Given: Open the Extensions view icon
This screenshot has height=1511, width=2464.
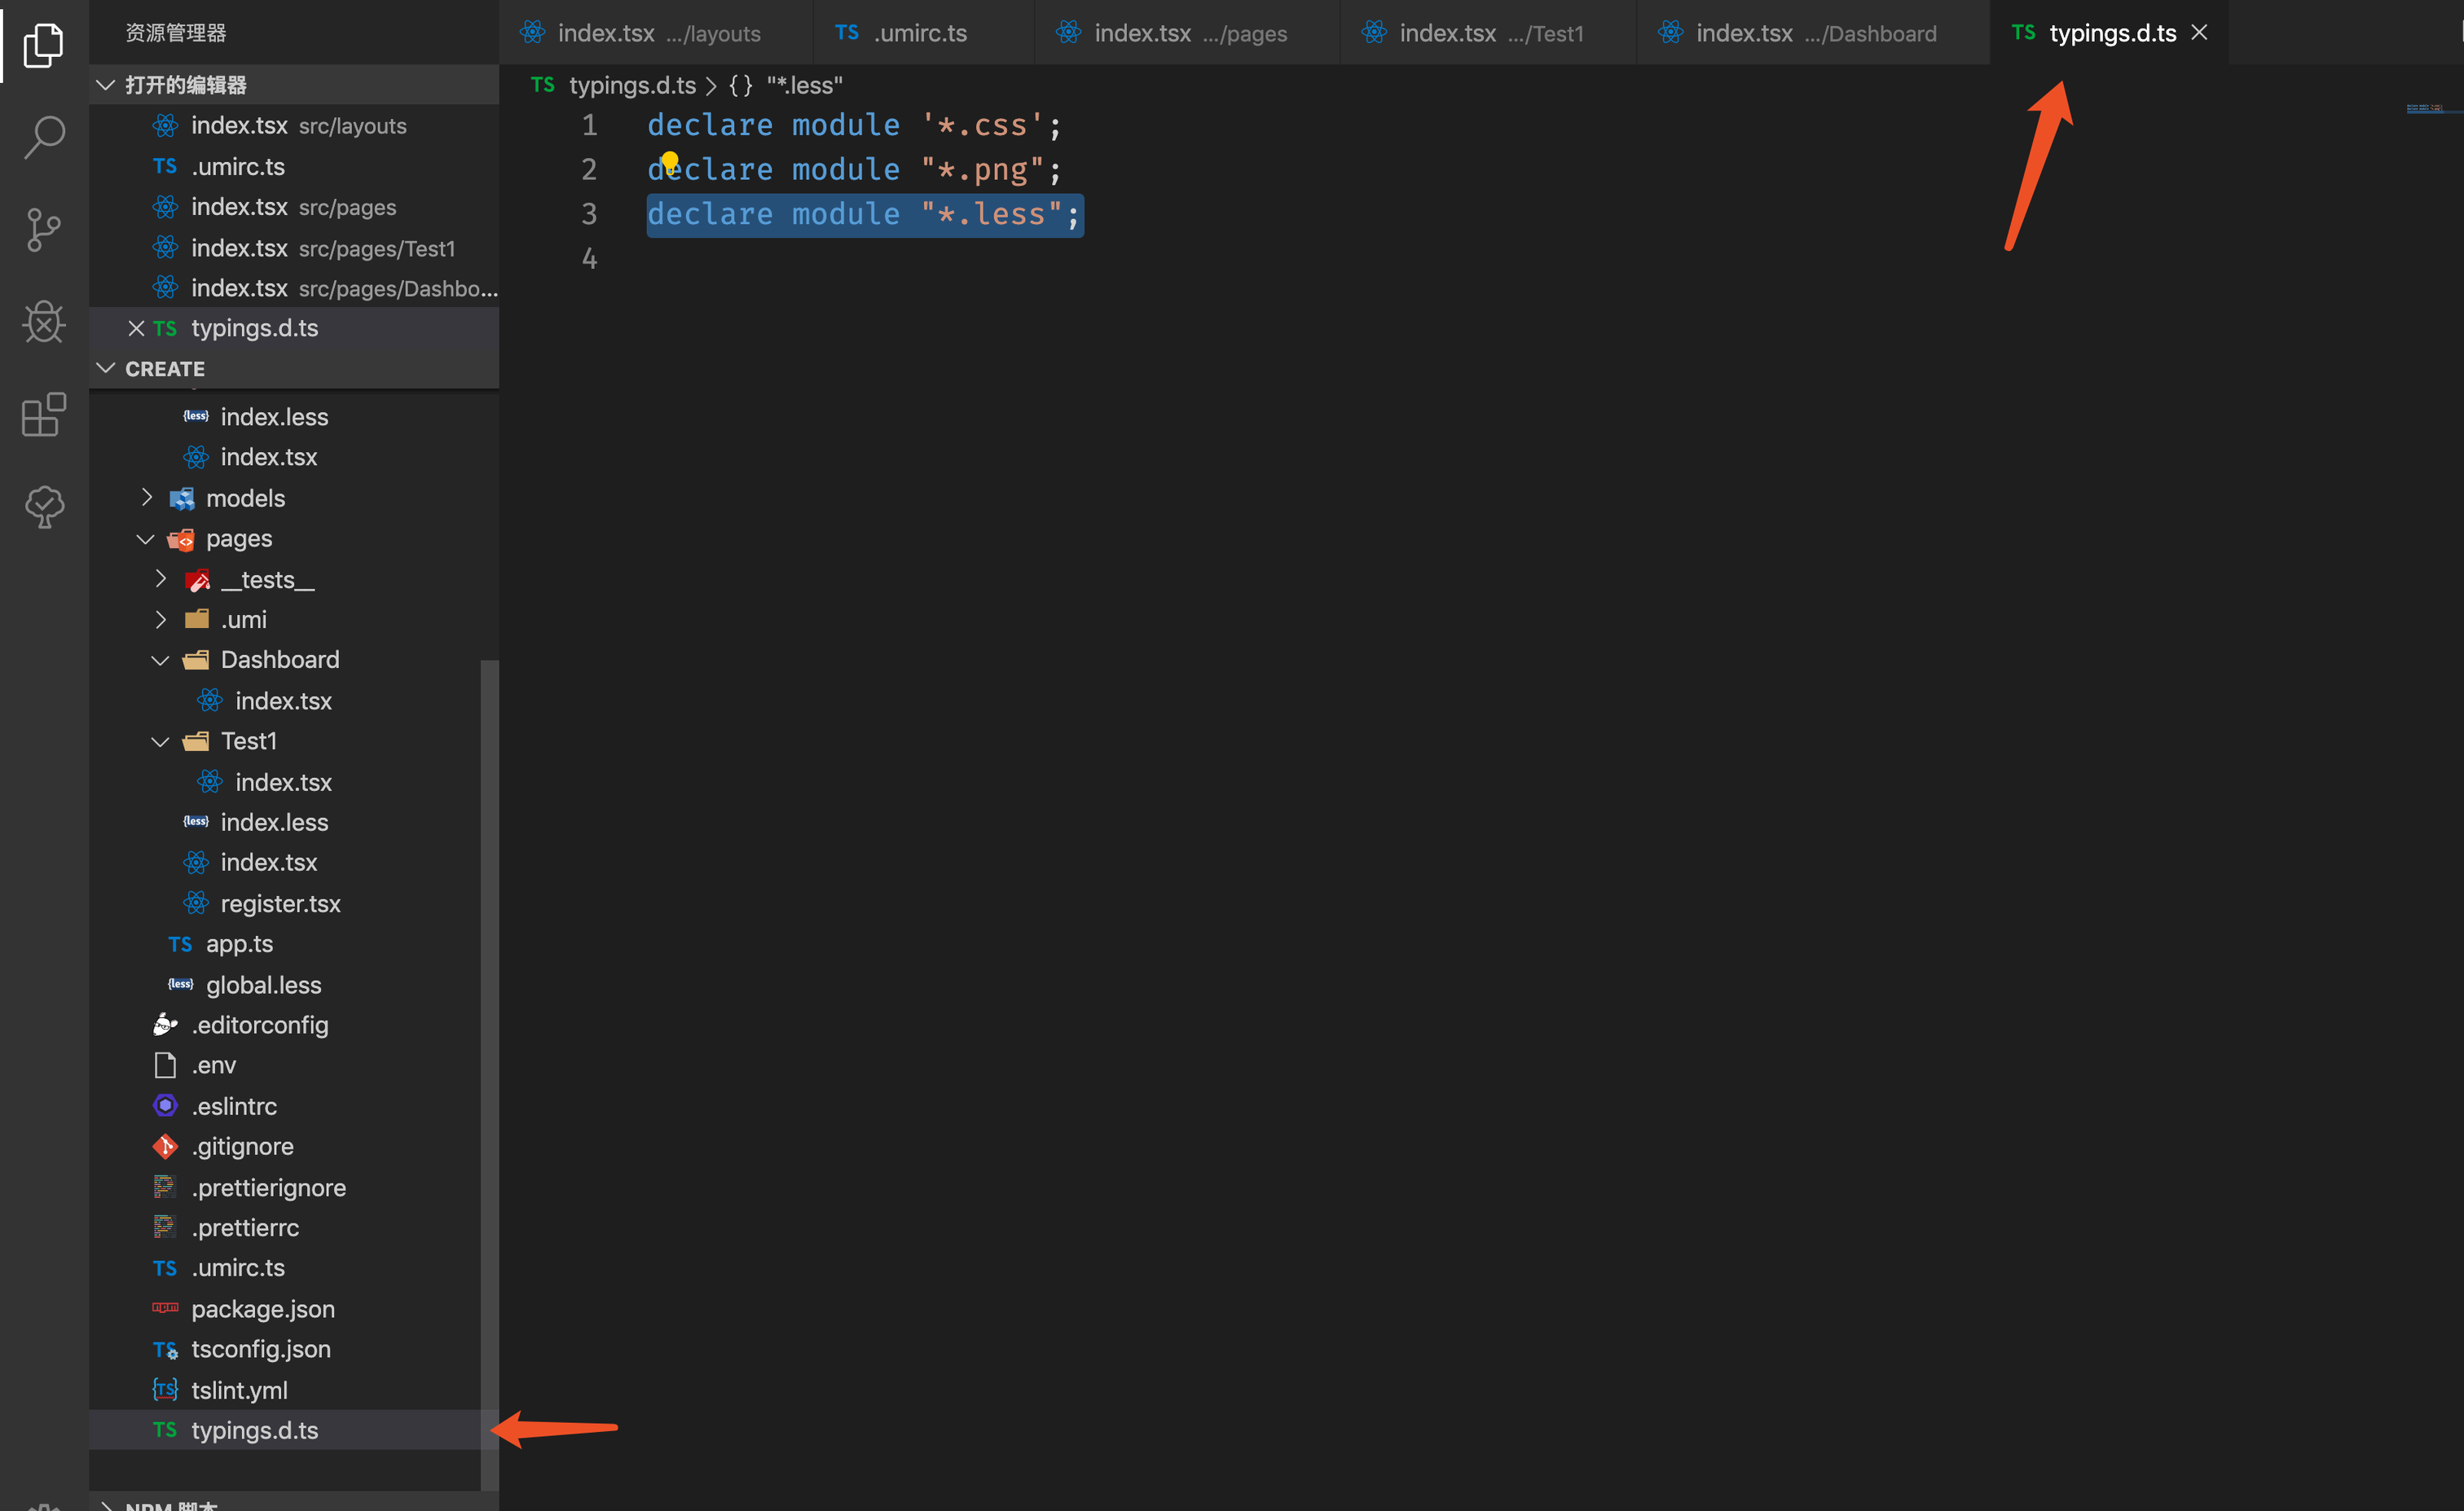Looking at the screenshot, I should (x=43, y=414).
